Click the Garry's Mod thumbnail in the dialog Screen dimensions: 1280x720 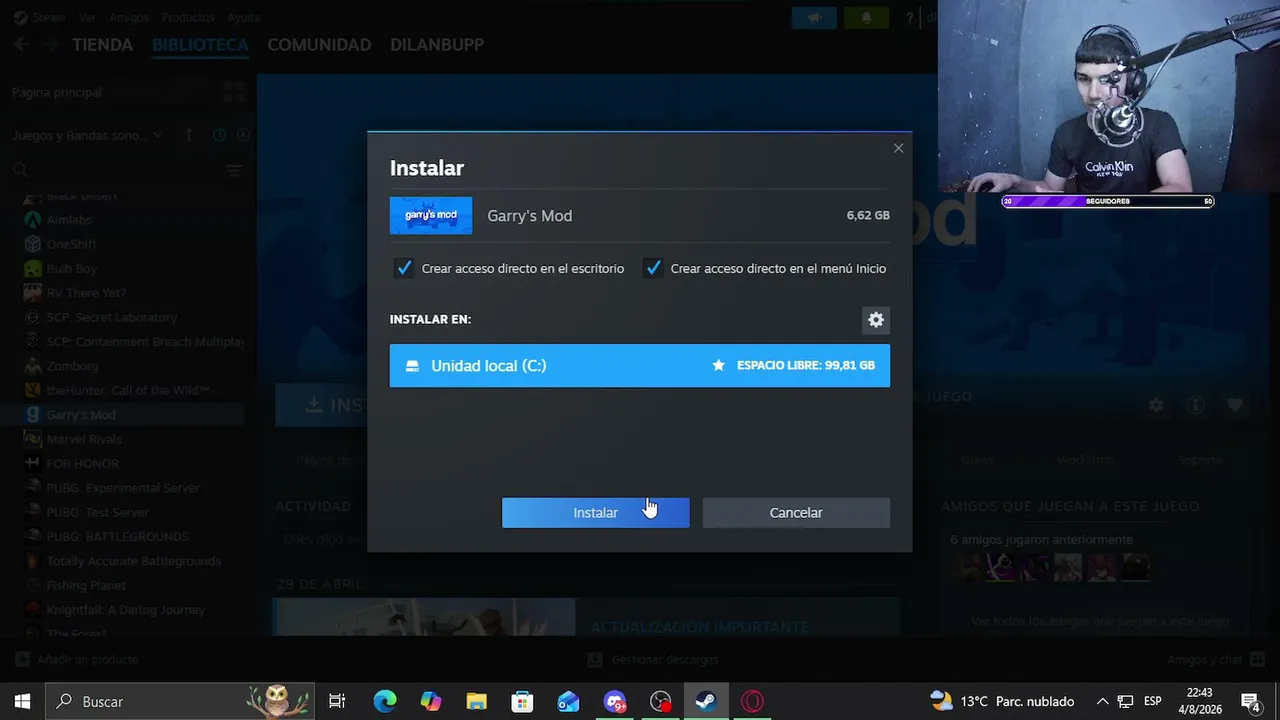pos(431,215)
